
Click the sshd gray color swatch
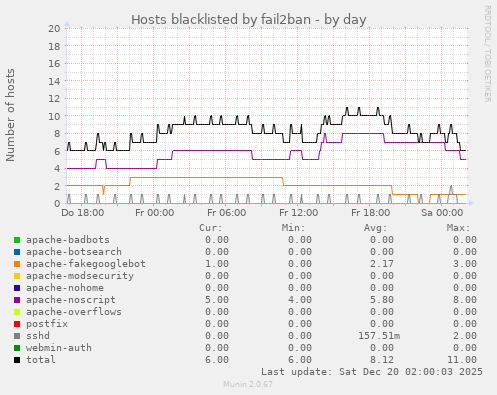[17, 336]
